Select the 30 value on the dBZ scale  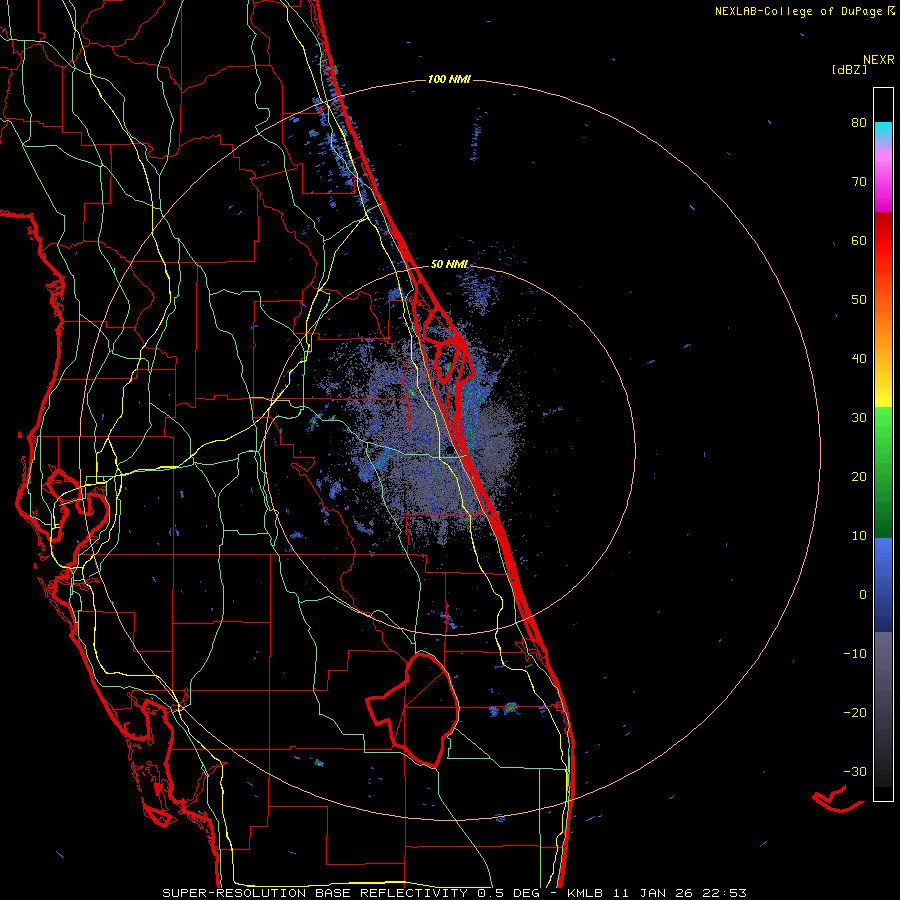859,418
